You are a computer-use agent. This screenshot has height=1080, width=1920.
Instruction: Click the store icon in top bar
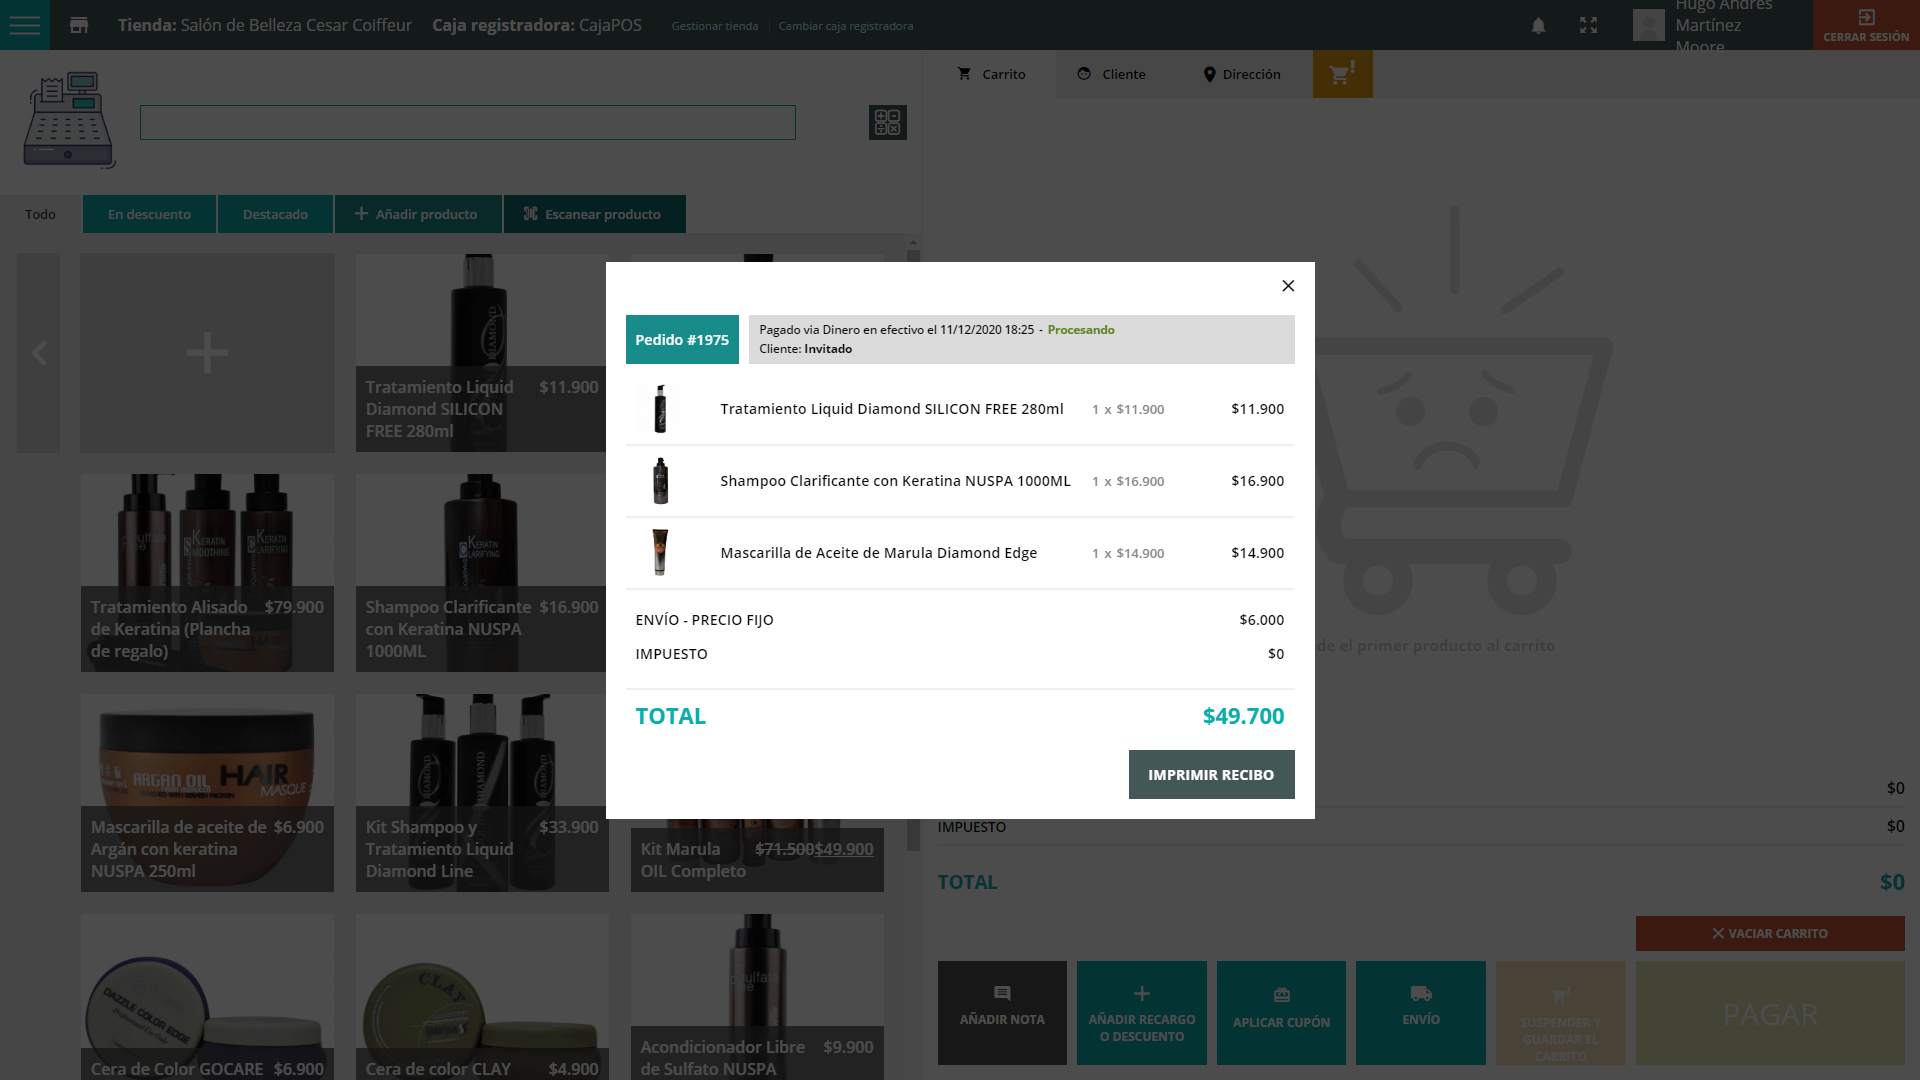(79, 25)
